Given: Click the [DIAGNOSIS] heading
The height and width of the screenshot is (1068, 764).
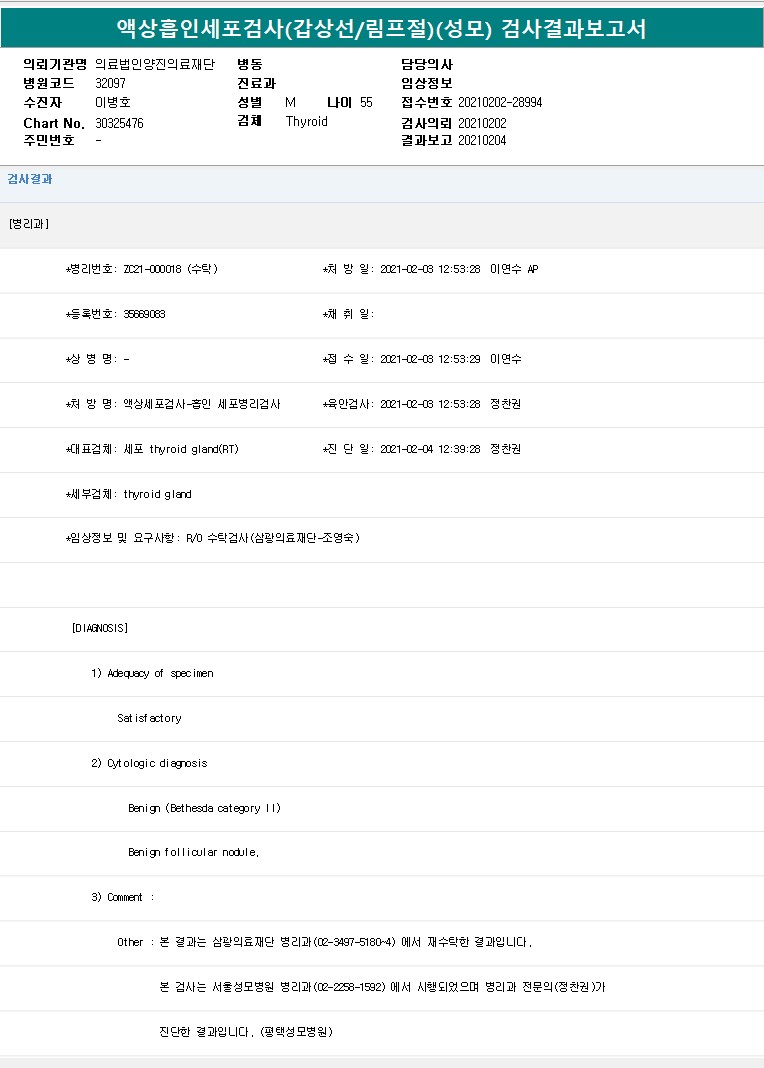Looking at the screenshot, I should [99, 628].
